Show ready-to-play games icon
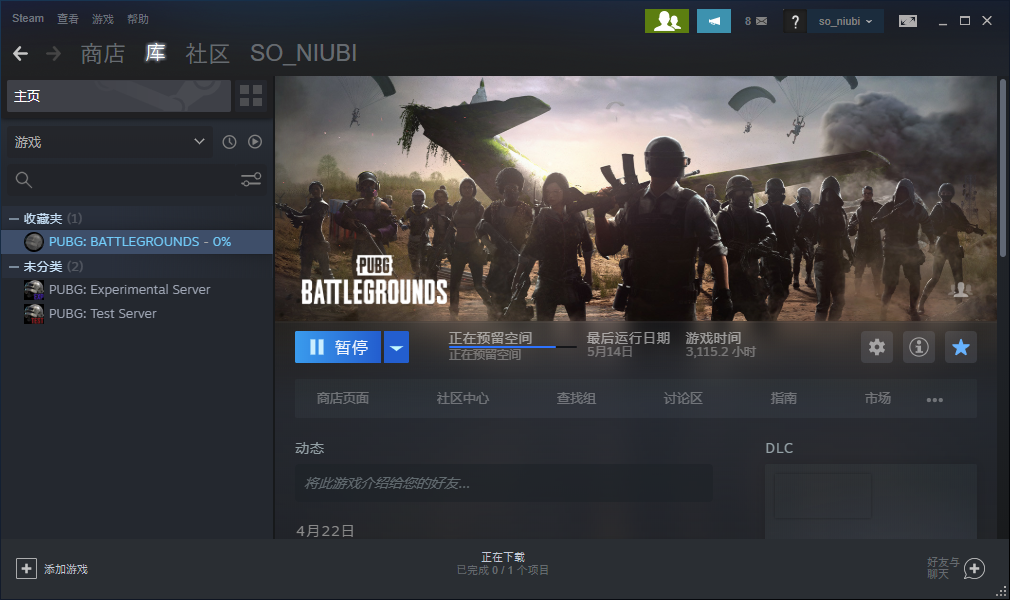 [x=255, y=142]
